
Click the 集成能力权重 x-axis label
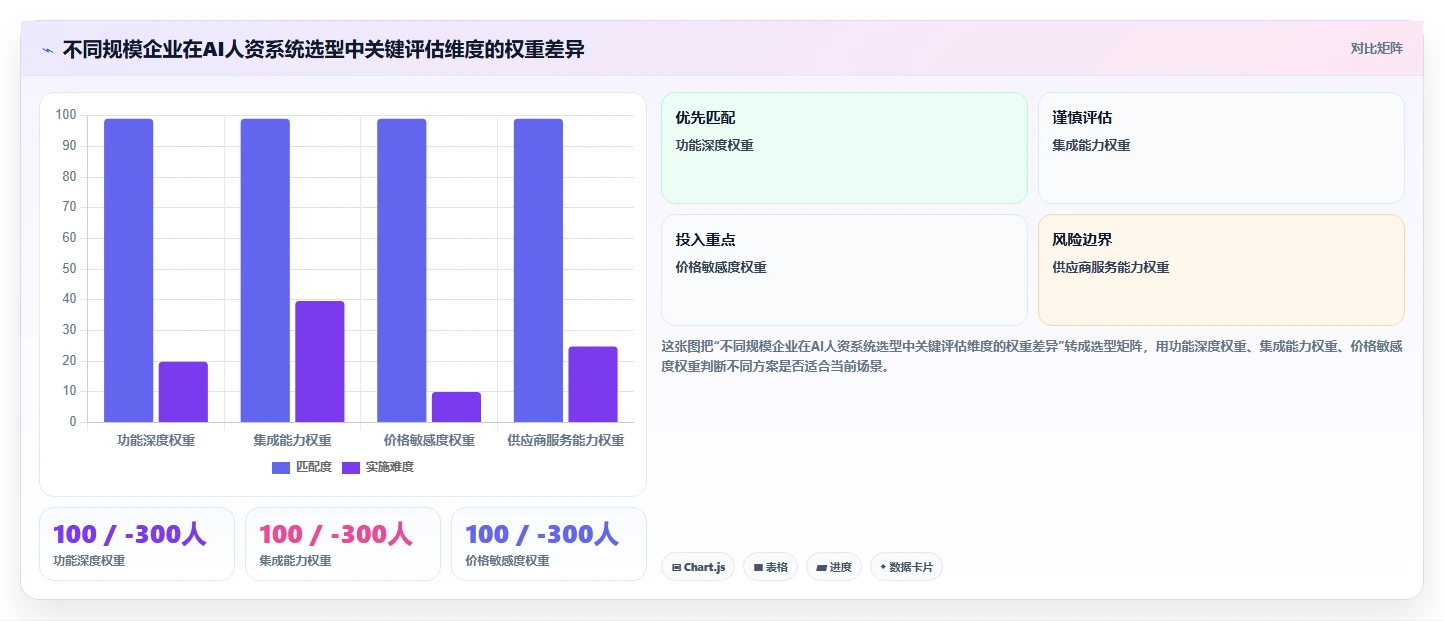292,440
